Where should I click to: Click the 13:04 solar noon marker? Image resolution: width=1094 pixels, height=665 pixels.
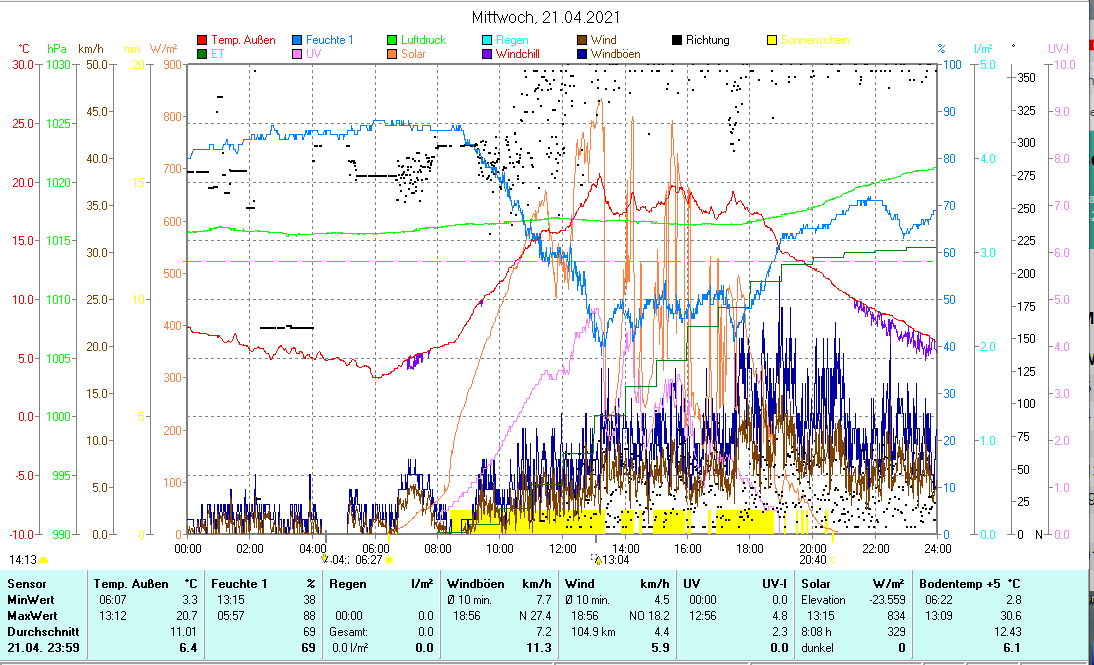click(x=612, y=560)
